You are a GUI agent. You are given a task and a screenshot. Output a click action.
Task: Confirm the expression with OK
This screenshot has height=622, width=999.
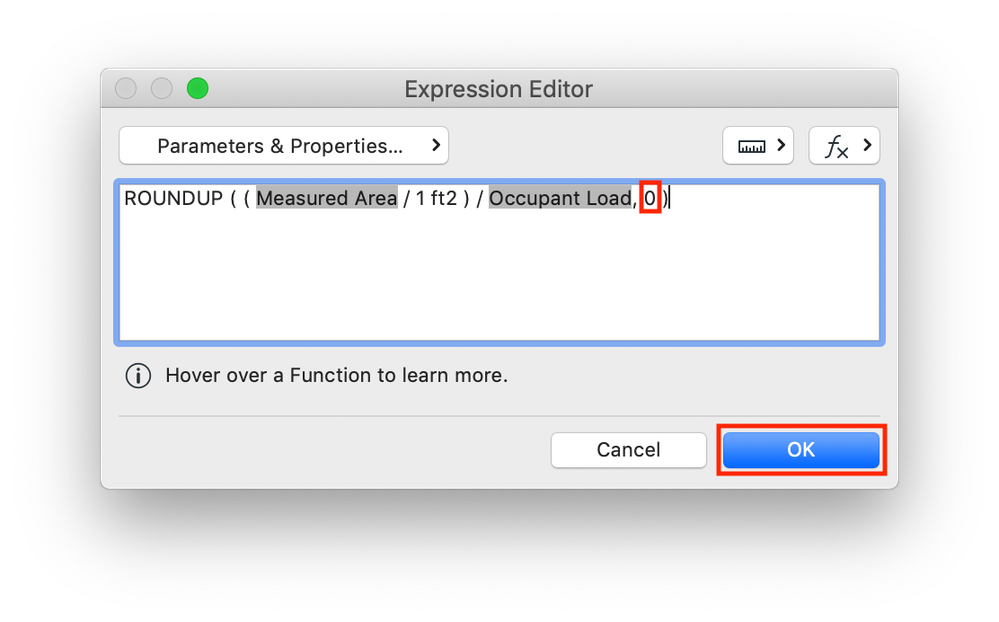[x=800, y=450]
